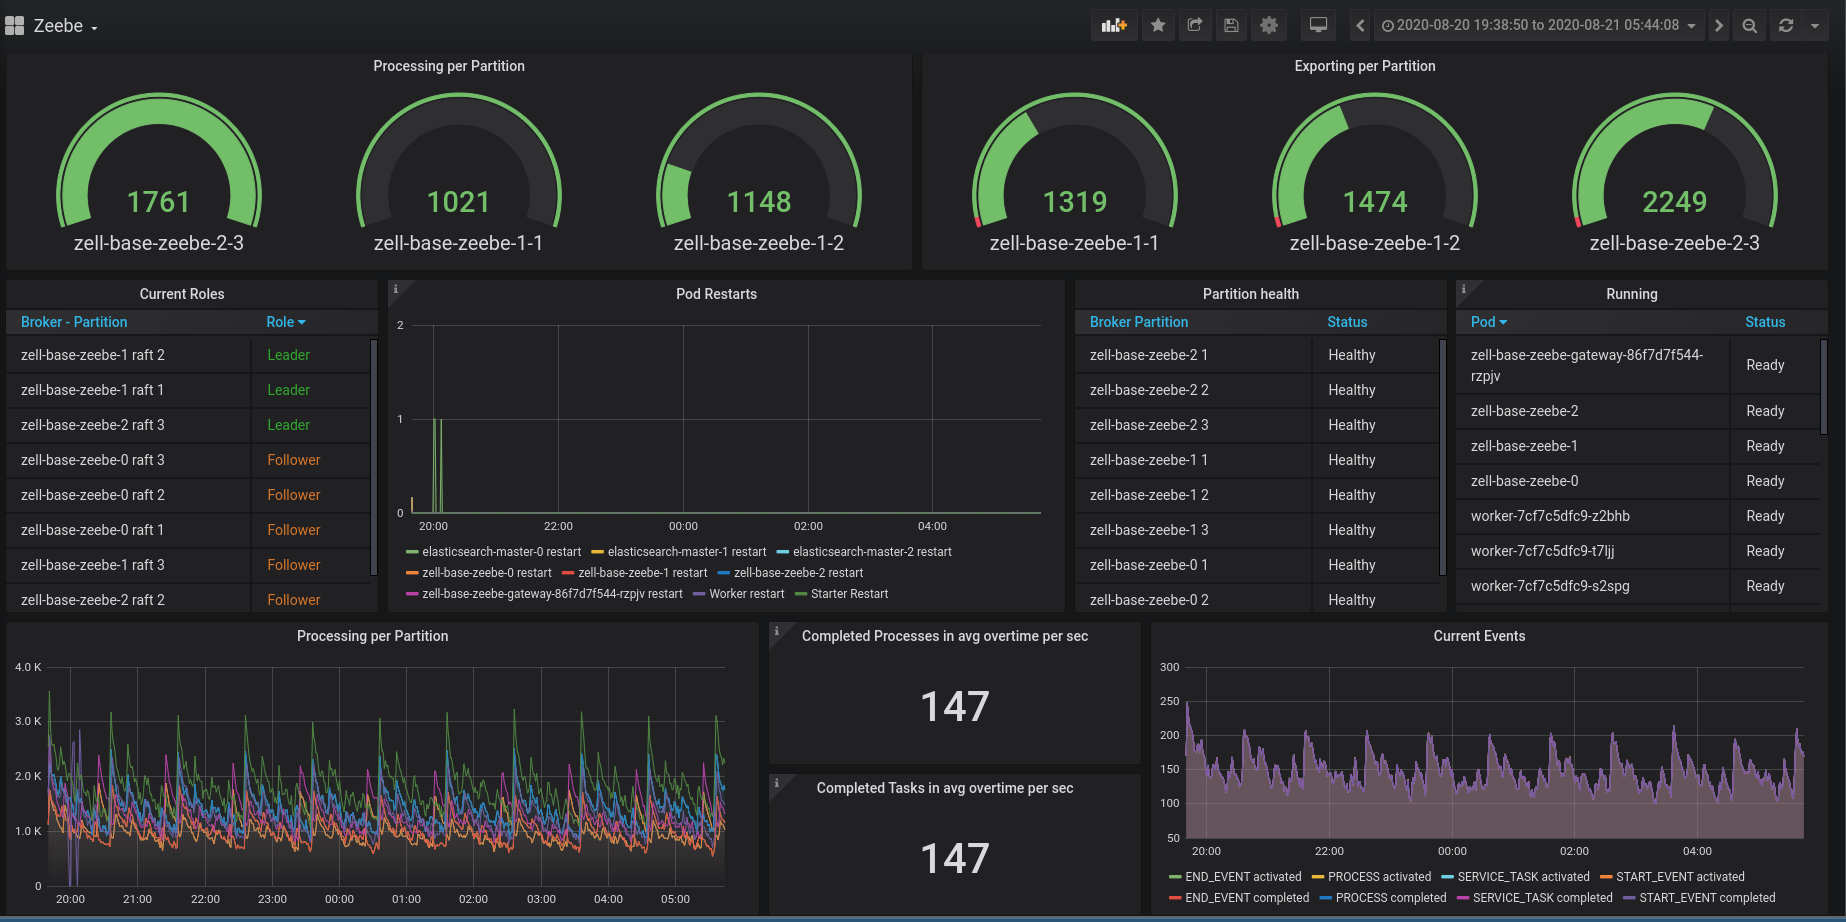This screenshot has height=922, width=1846.
Task: Open the Share dashboard icon
Action: [1195, 26]
